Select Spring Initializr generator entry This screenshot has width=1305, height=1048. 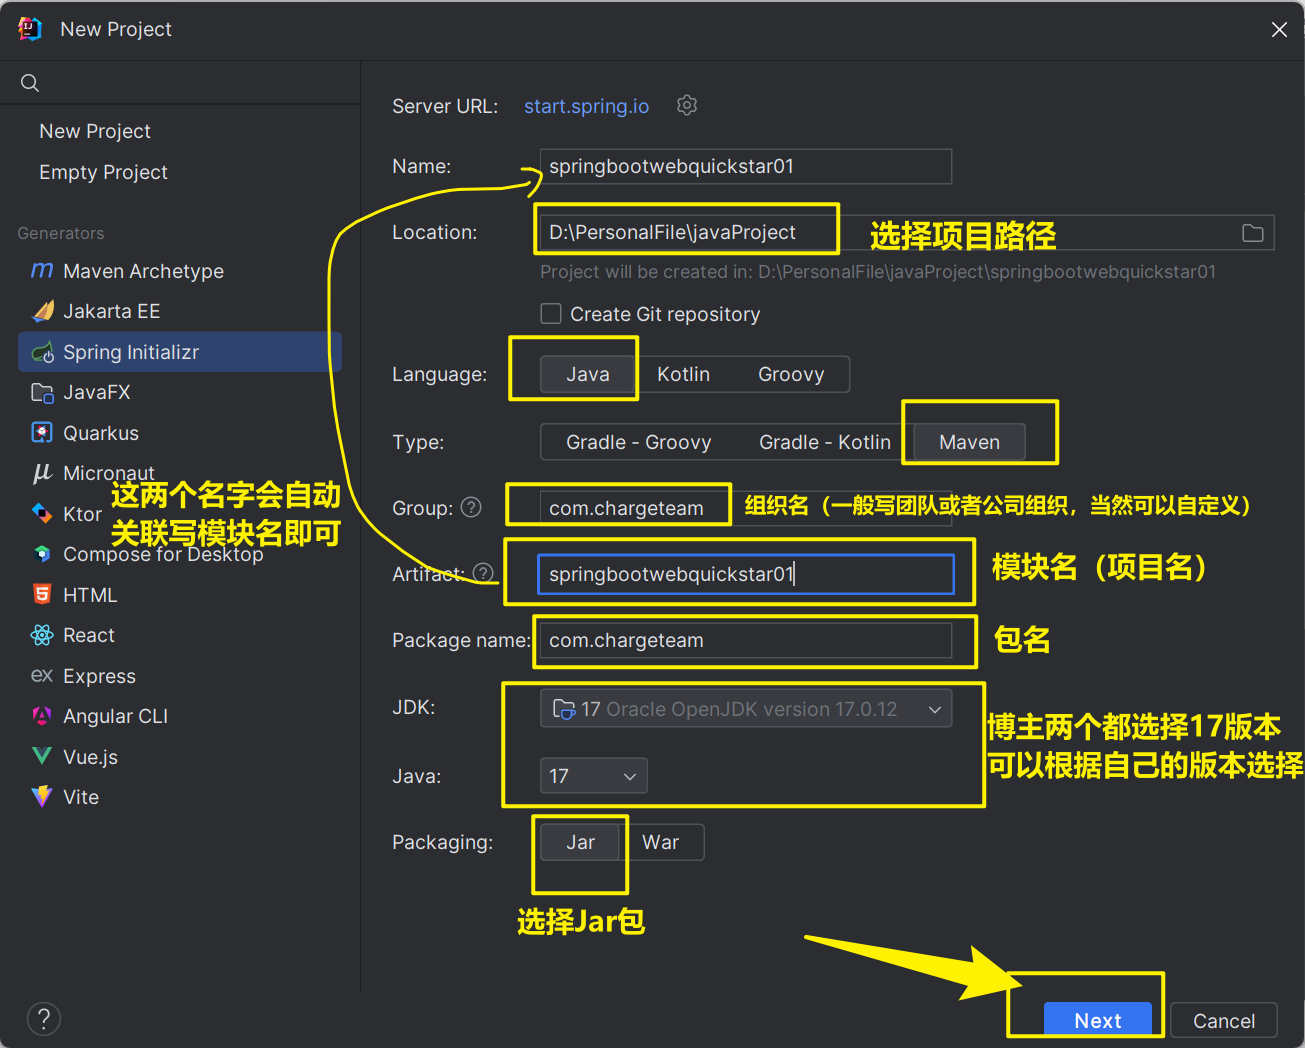click(180, 352)
